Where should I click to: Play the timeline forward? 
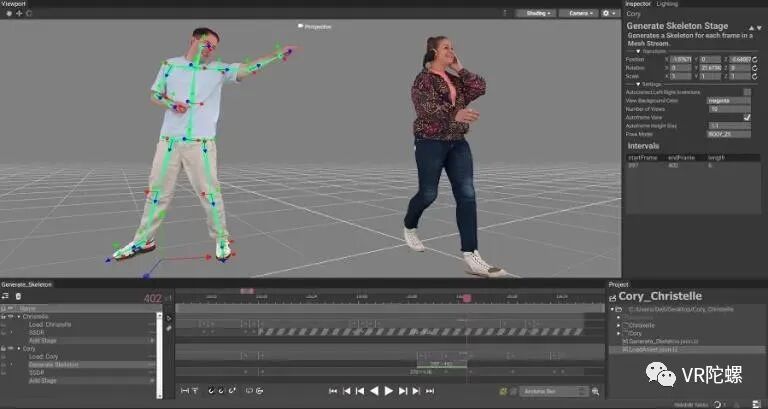(388, 391)
